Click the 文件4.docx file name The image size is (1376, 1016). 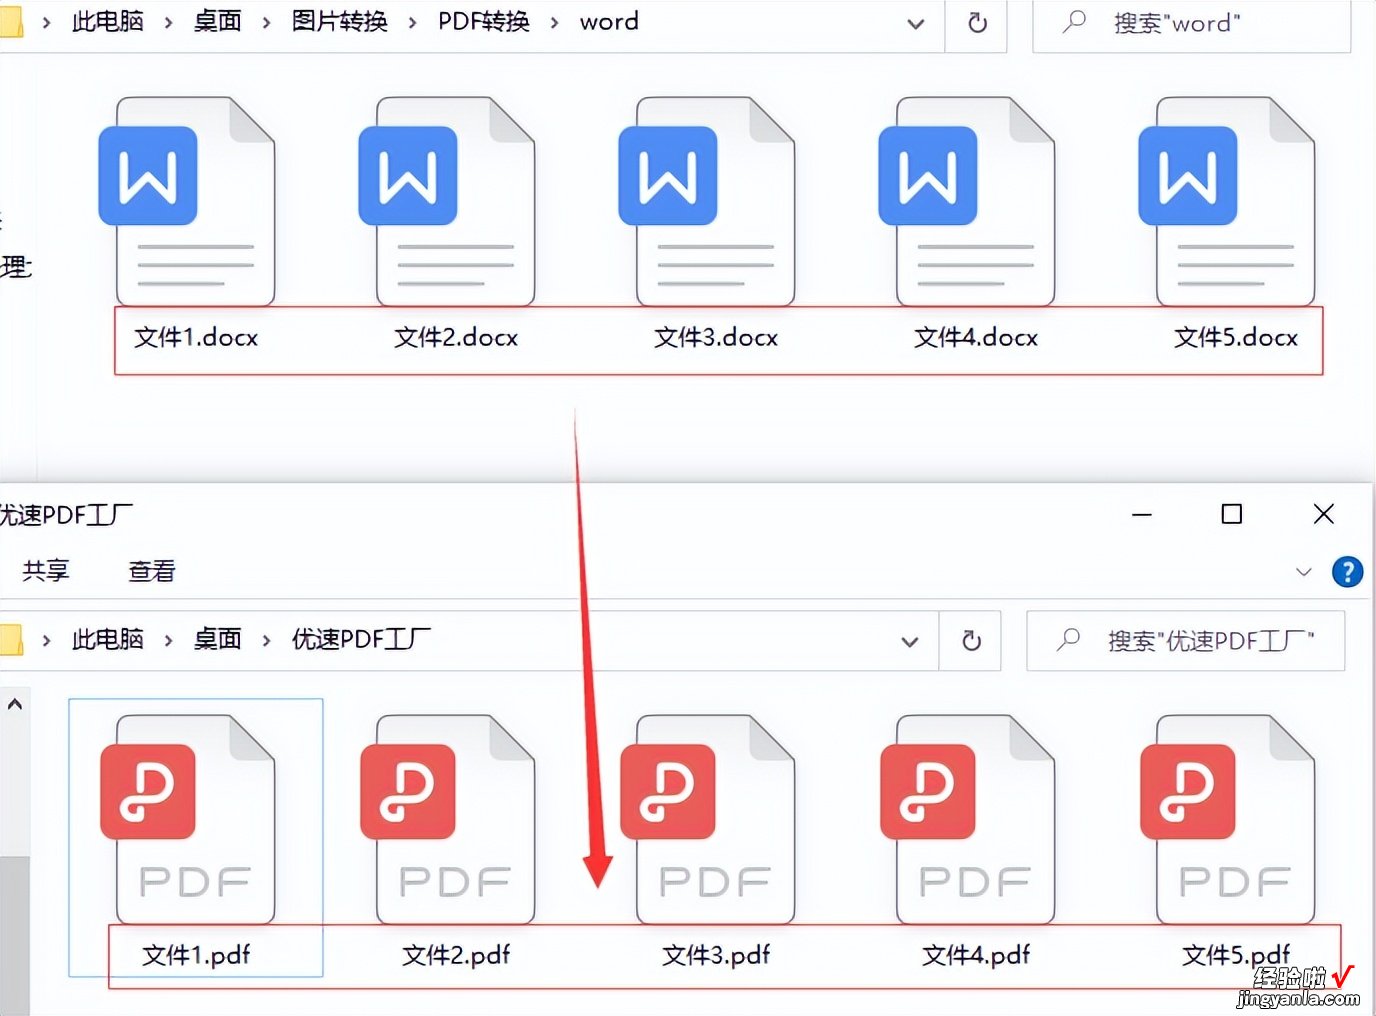pos(976,338)
